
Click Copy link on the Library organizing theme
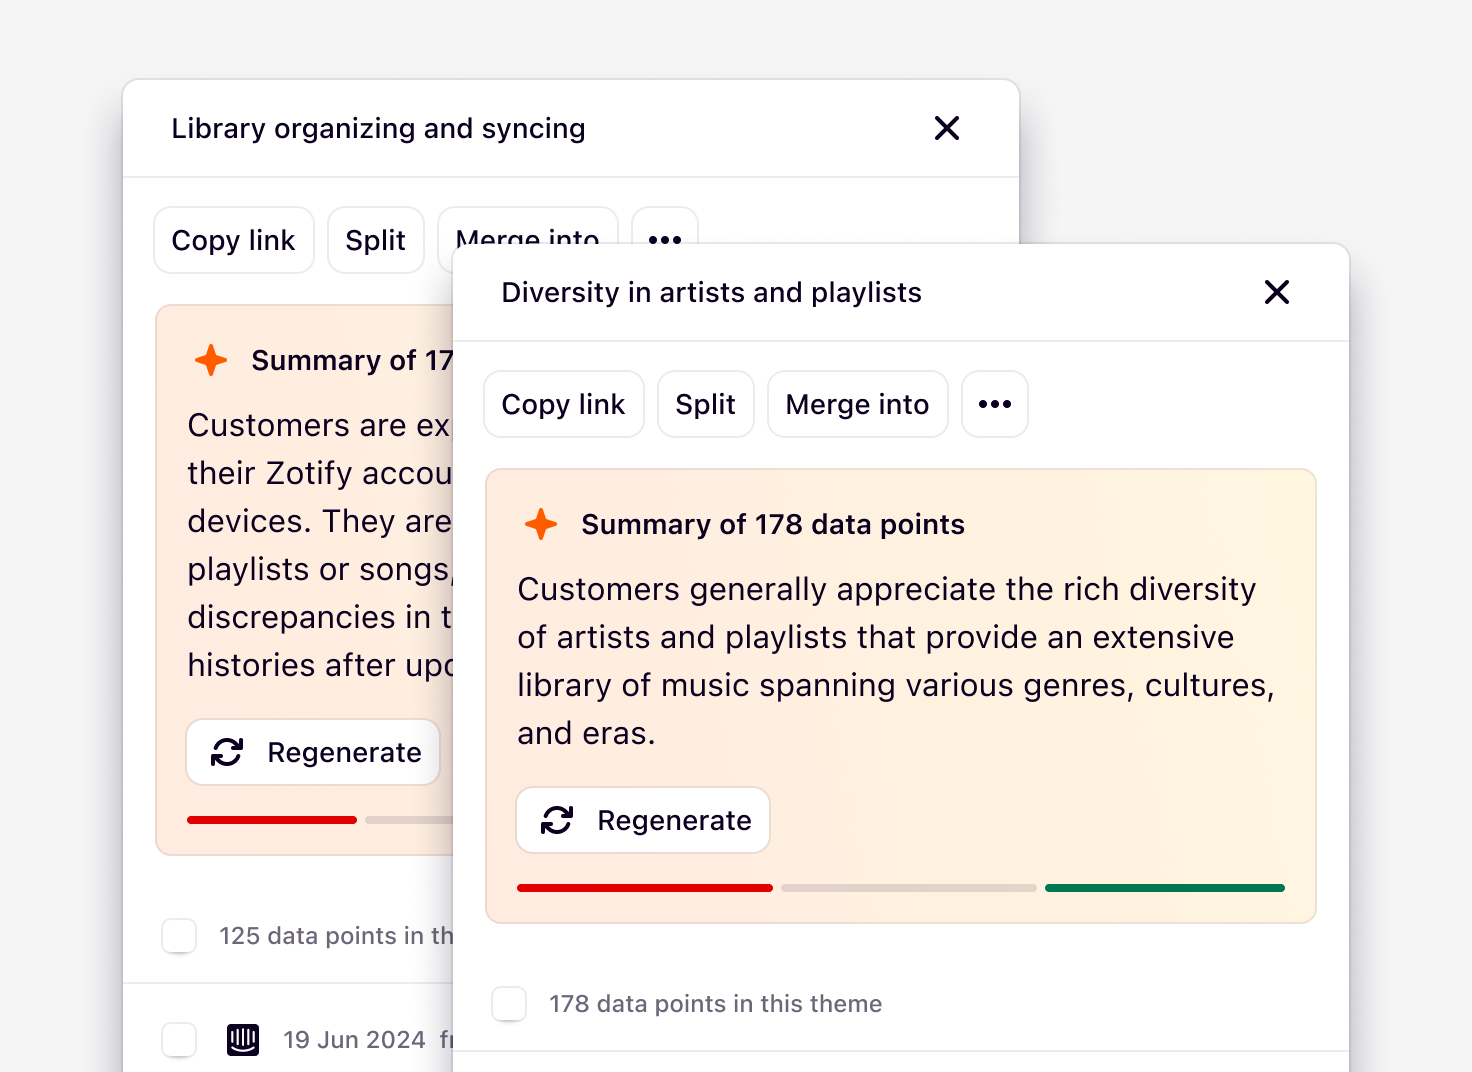coord(233,240)
